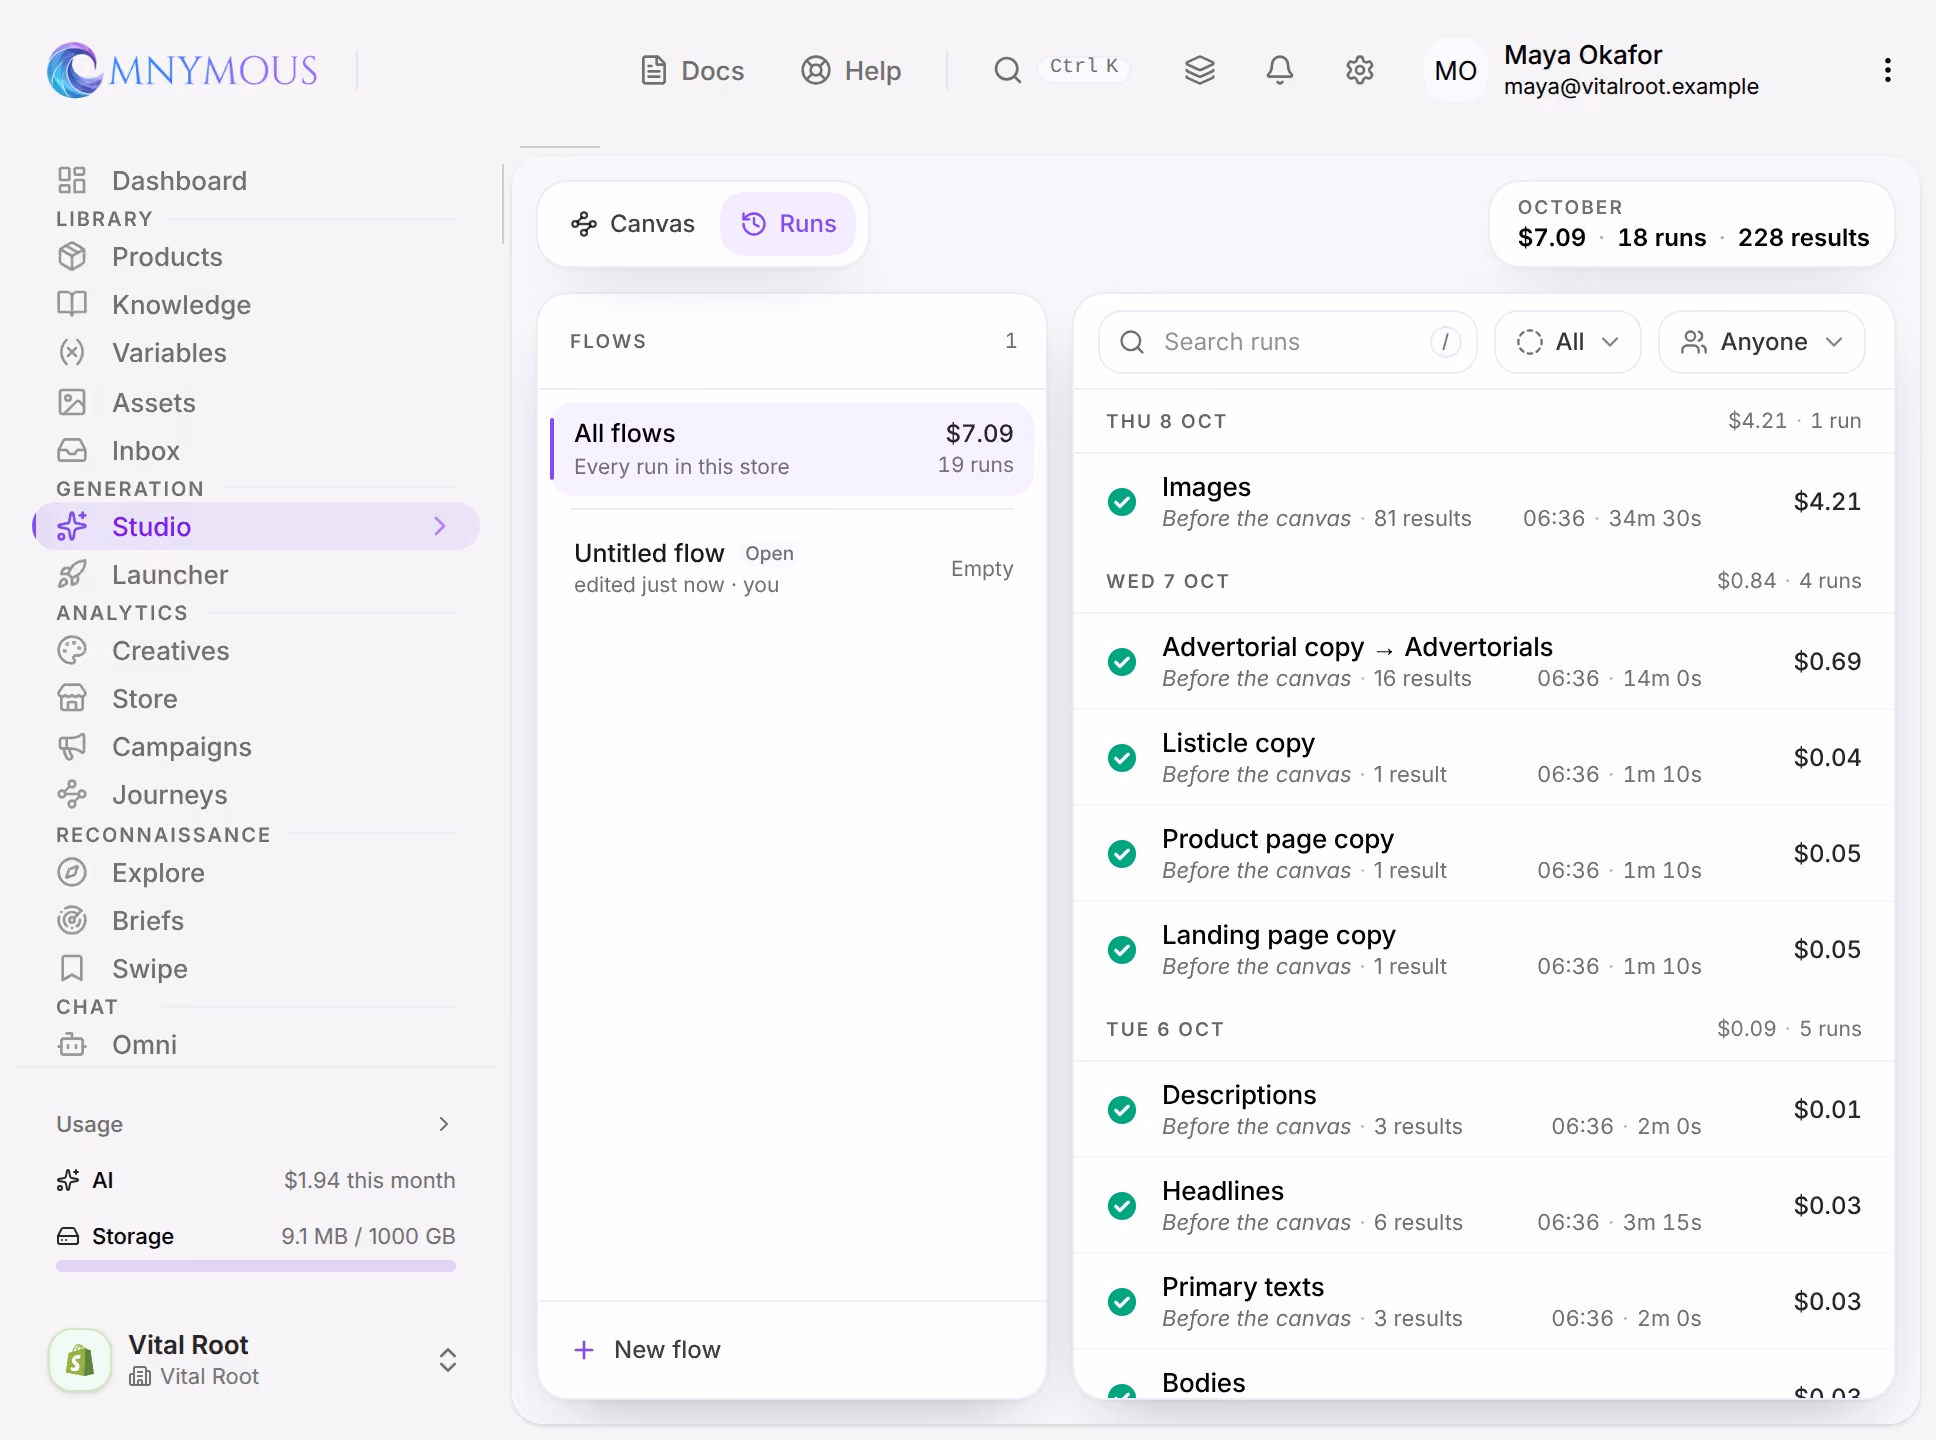
Task: Open Swipe page
Action: click(x=255, y=969)
